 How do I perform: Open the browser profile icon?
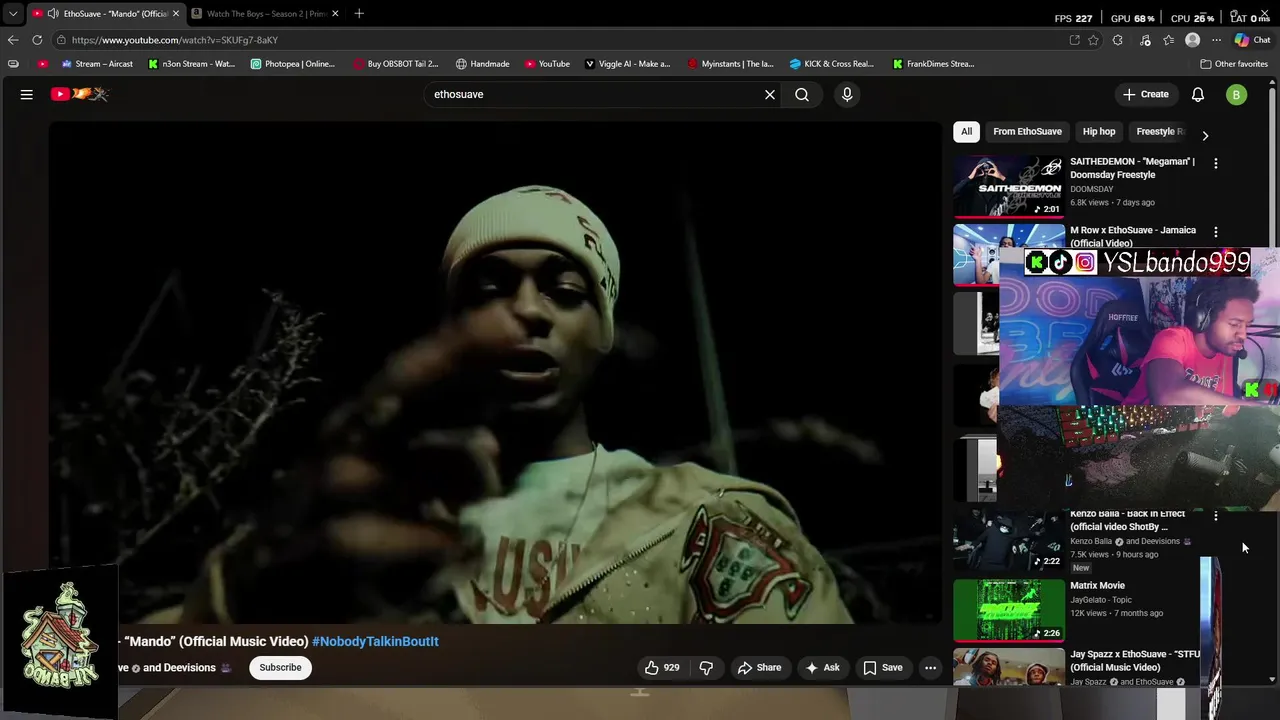pyautogui.click(x=1192, y=40)
